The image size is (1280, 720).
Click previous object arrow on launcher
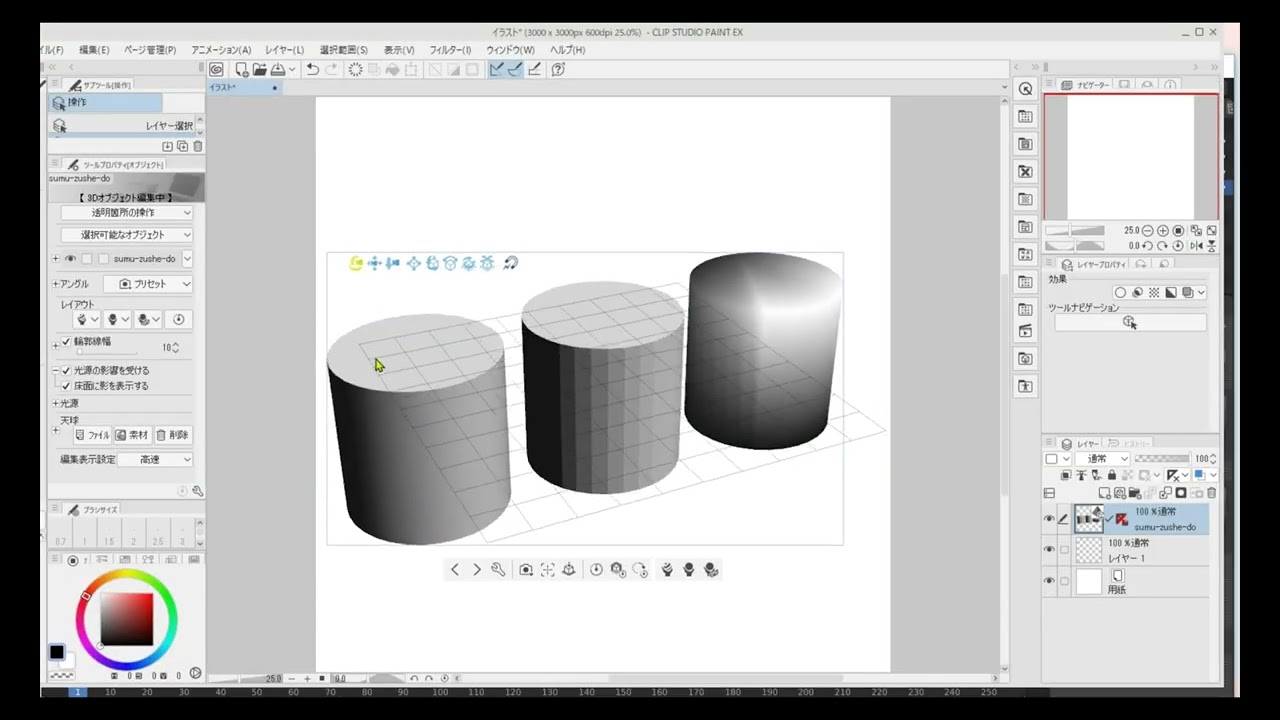coord(455,569)
